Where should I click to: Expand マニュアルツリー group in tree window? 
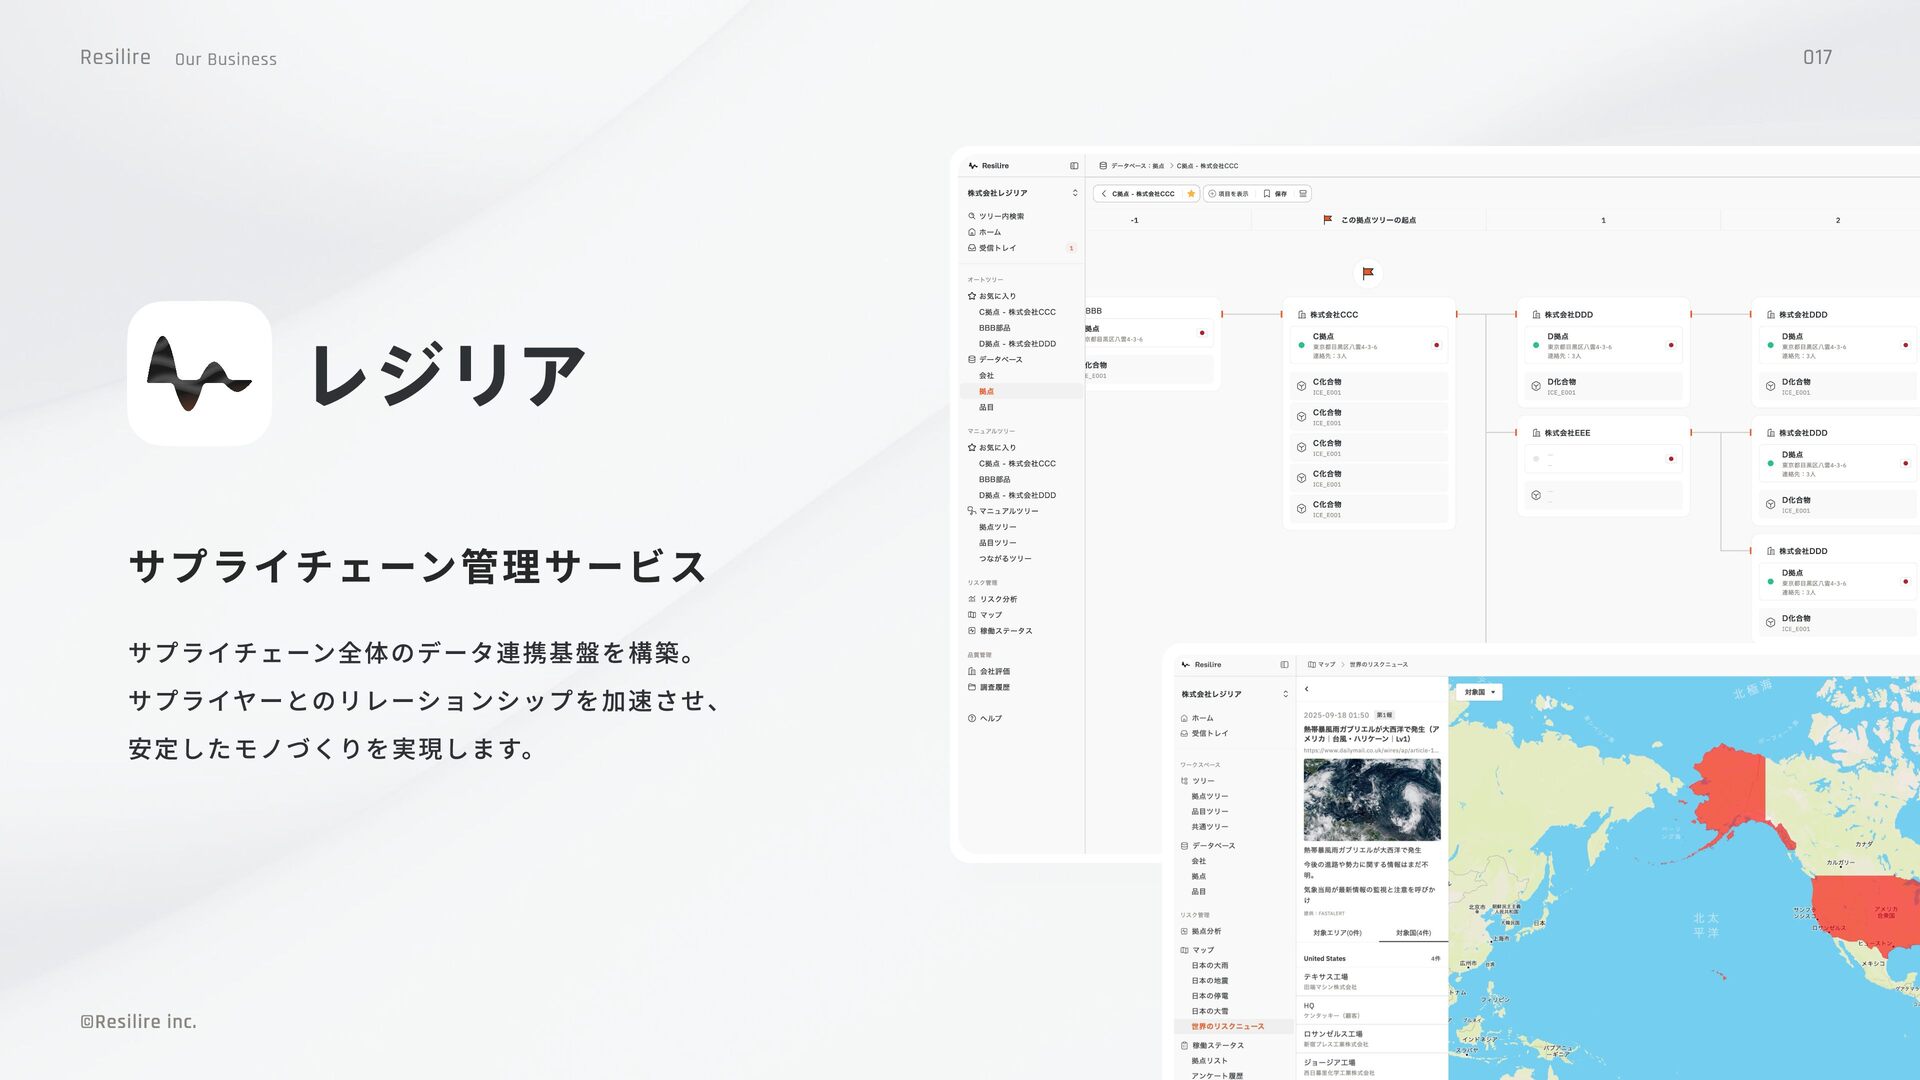[1003, 511]
